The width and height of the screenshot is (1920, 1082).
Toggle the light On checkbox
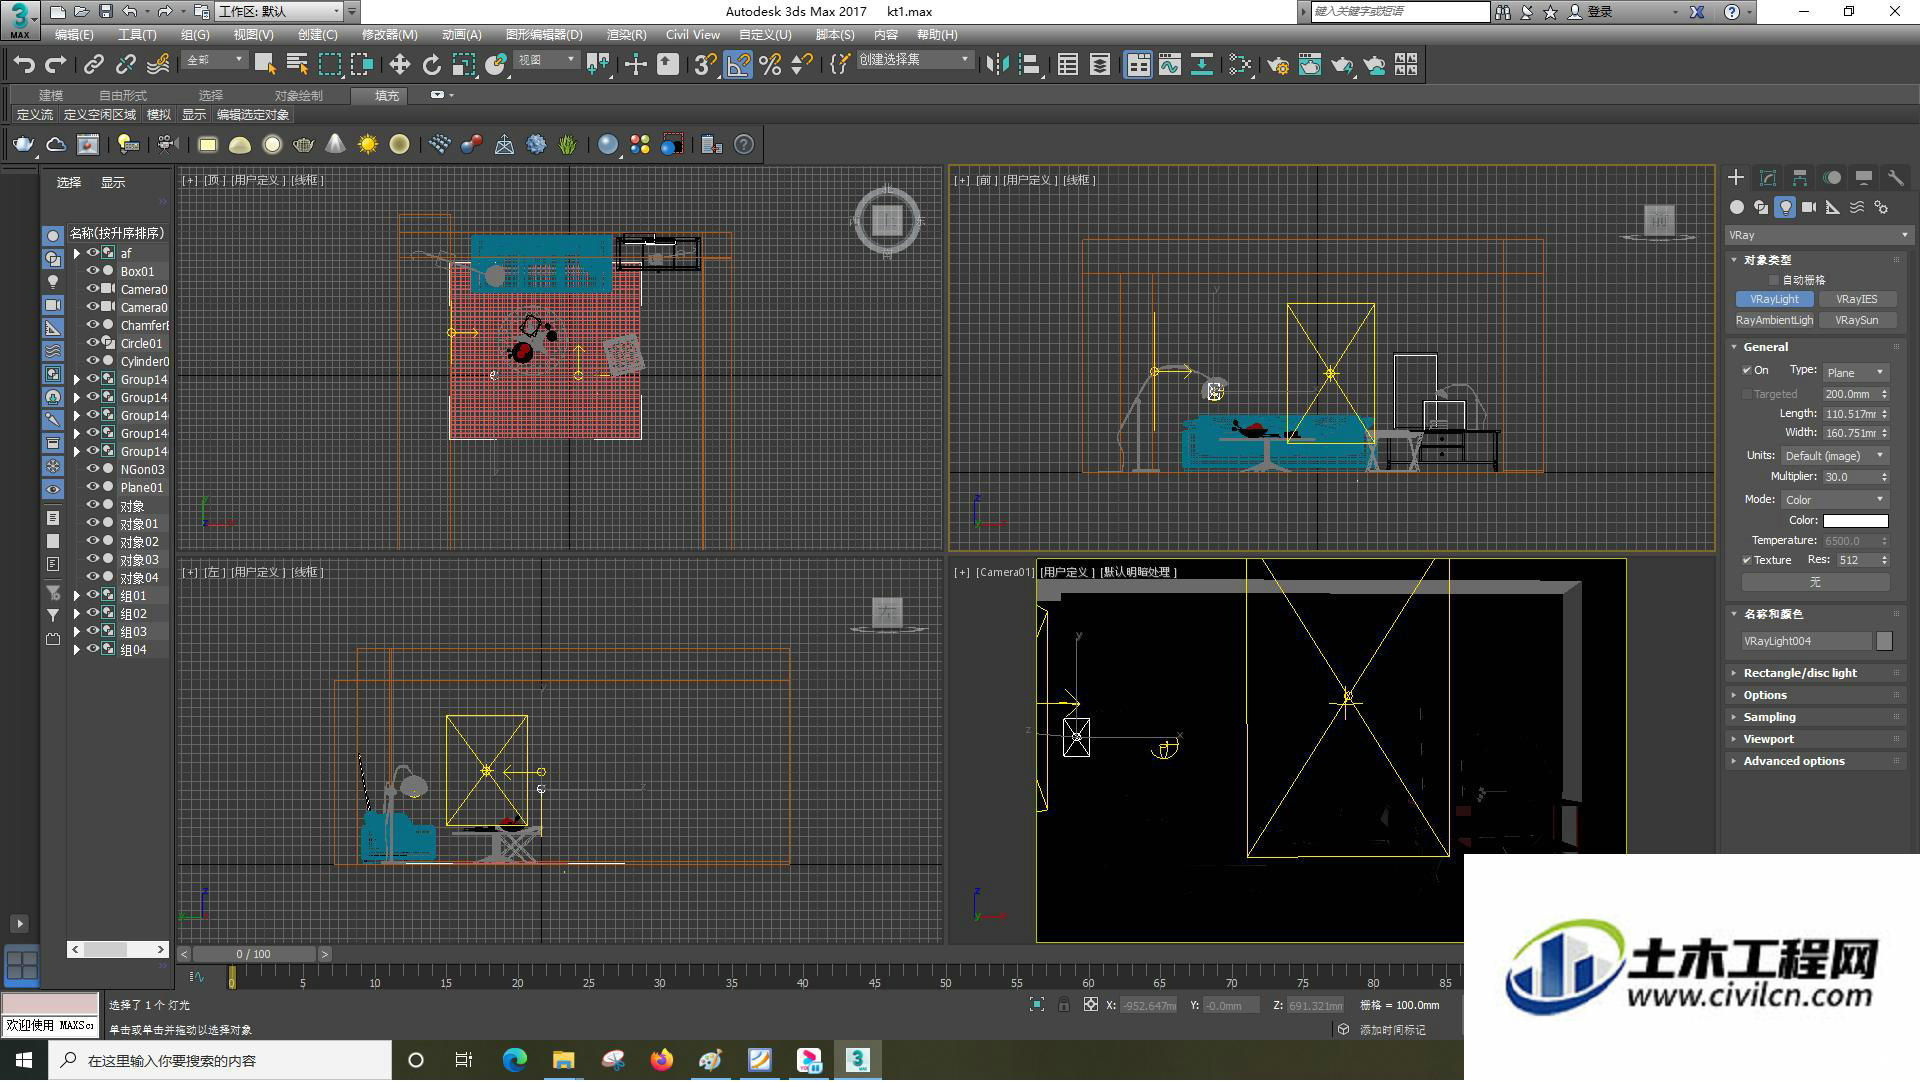tap(1747, 370)
